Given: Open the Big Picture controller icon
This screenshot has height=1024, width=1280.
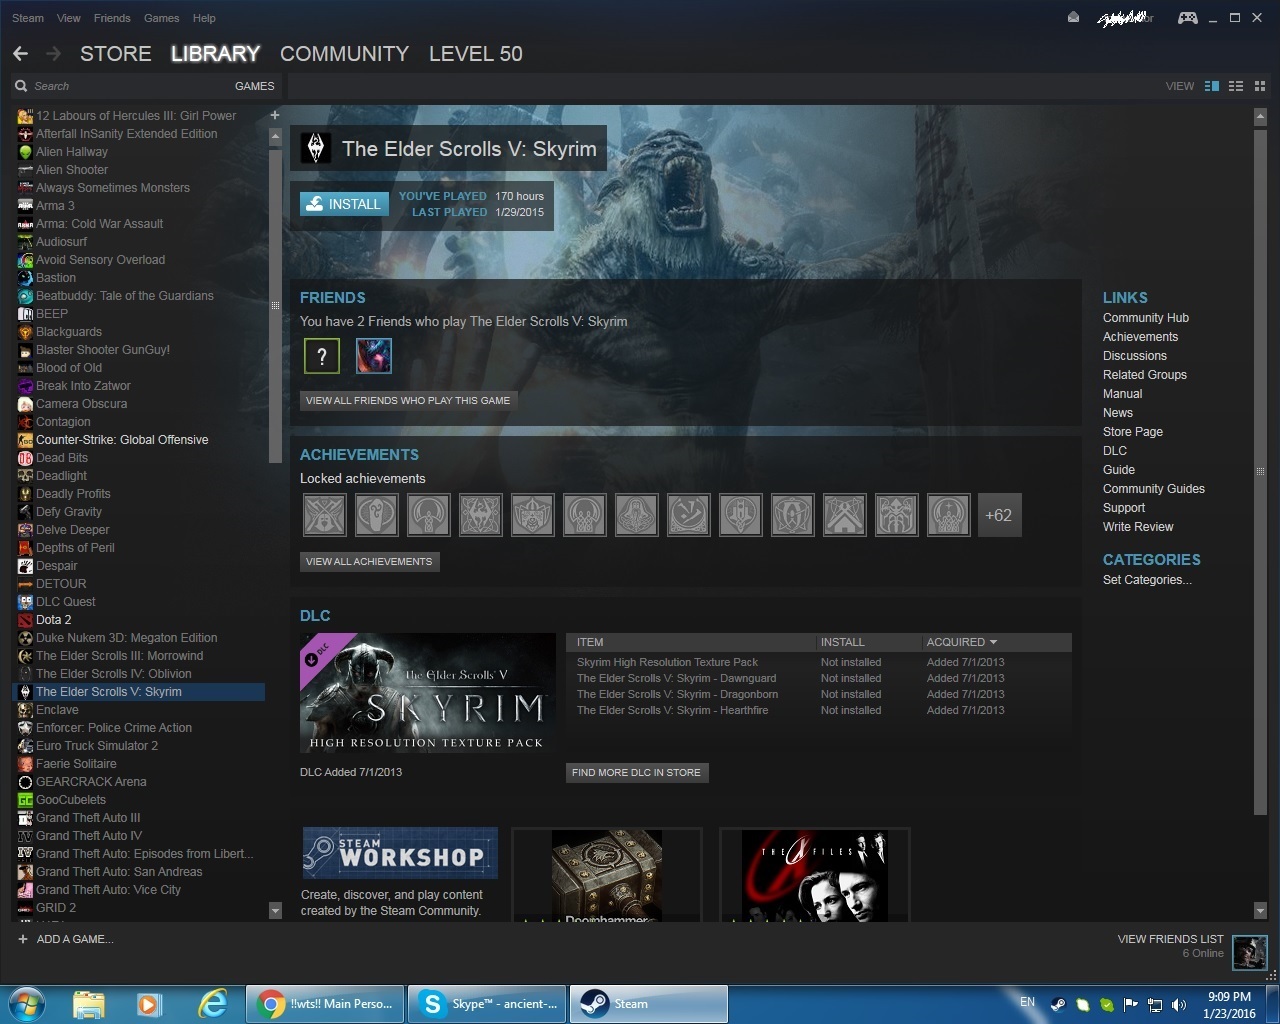Looking at the screenshot, I should (1187, 18).
